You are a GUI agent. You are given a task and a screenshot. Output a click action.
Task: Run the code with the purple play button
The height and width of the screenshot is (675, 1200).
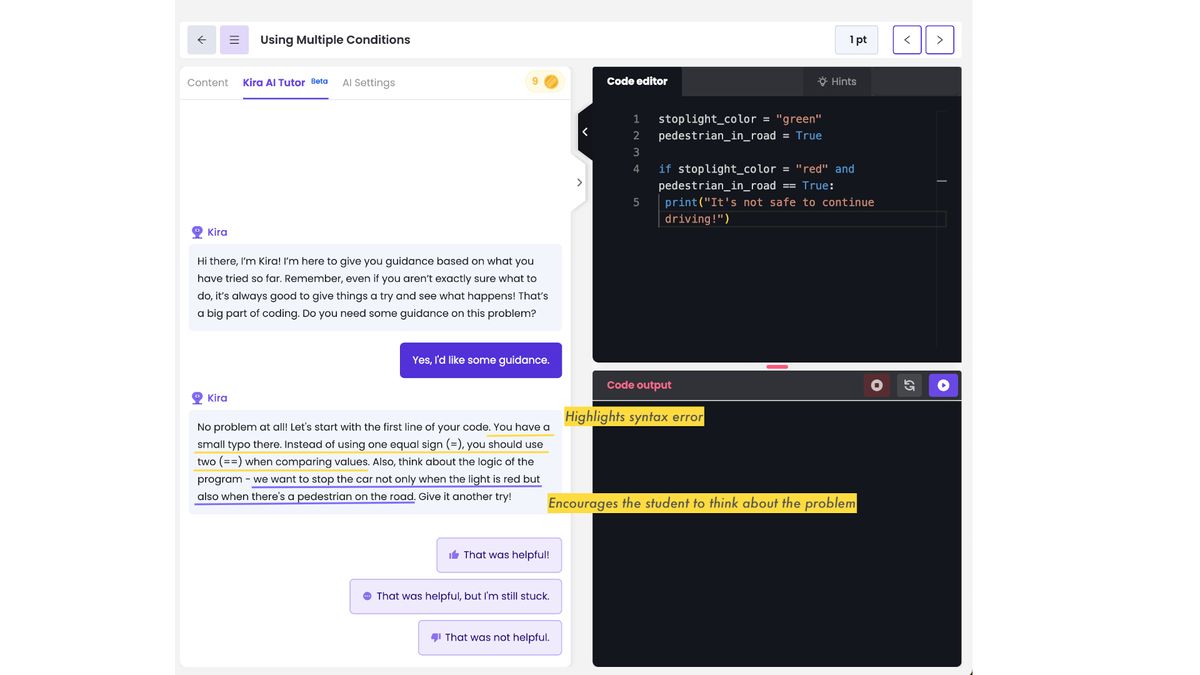942,384
